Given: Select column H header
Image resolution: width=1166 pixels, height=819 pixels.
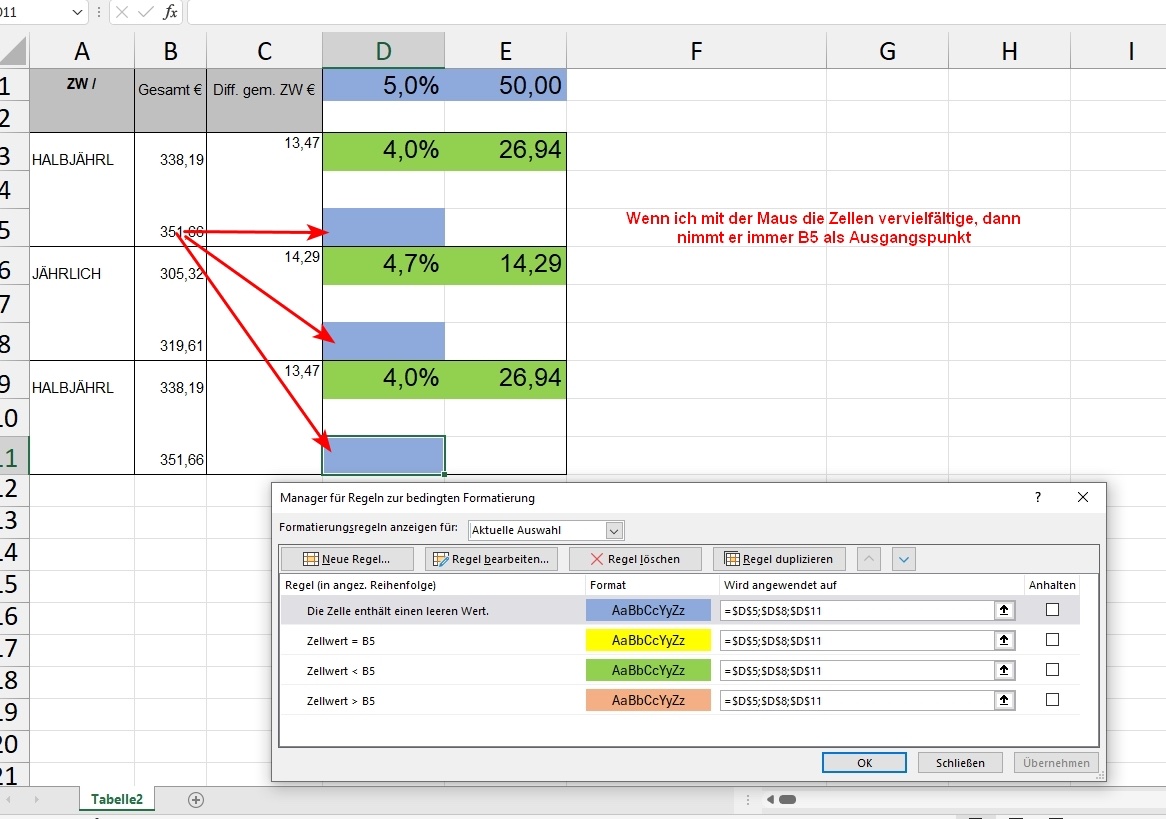Looking at the screenshot, I should click(1009, 51).
